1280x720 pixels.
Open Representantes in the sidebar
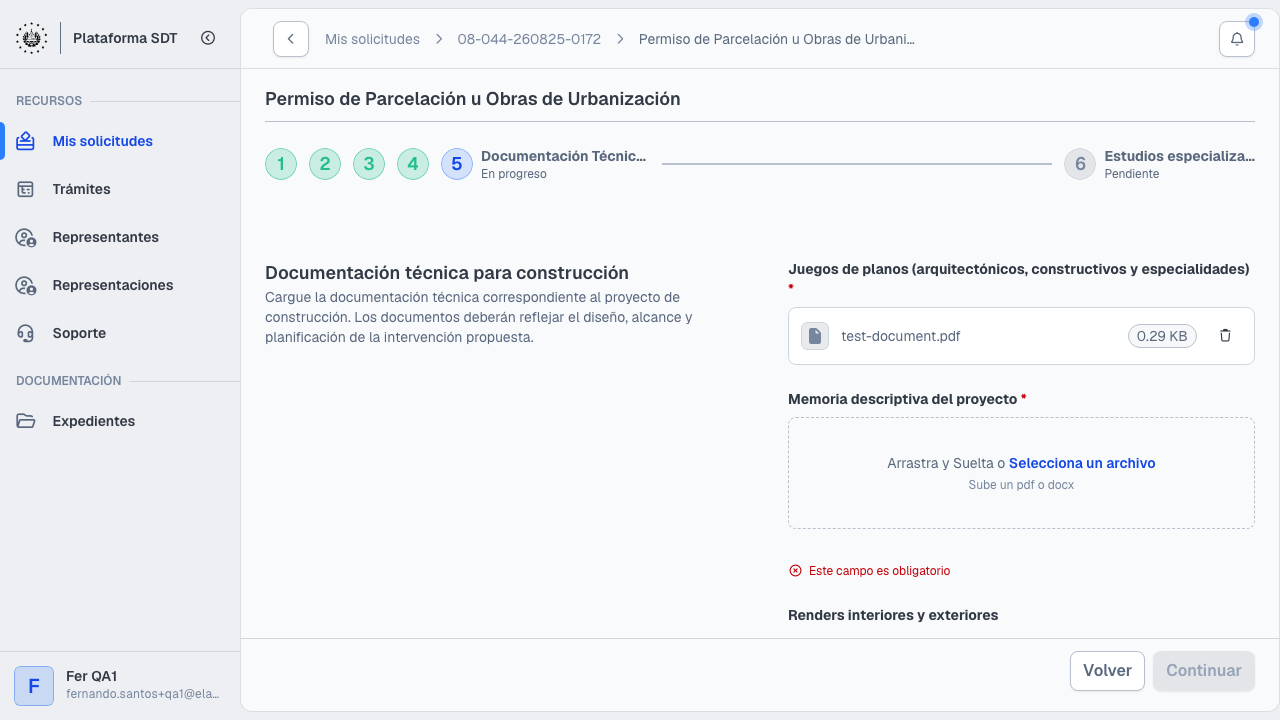[120, 237]
